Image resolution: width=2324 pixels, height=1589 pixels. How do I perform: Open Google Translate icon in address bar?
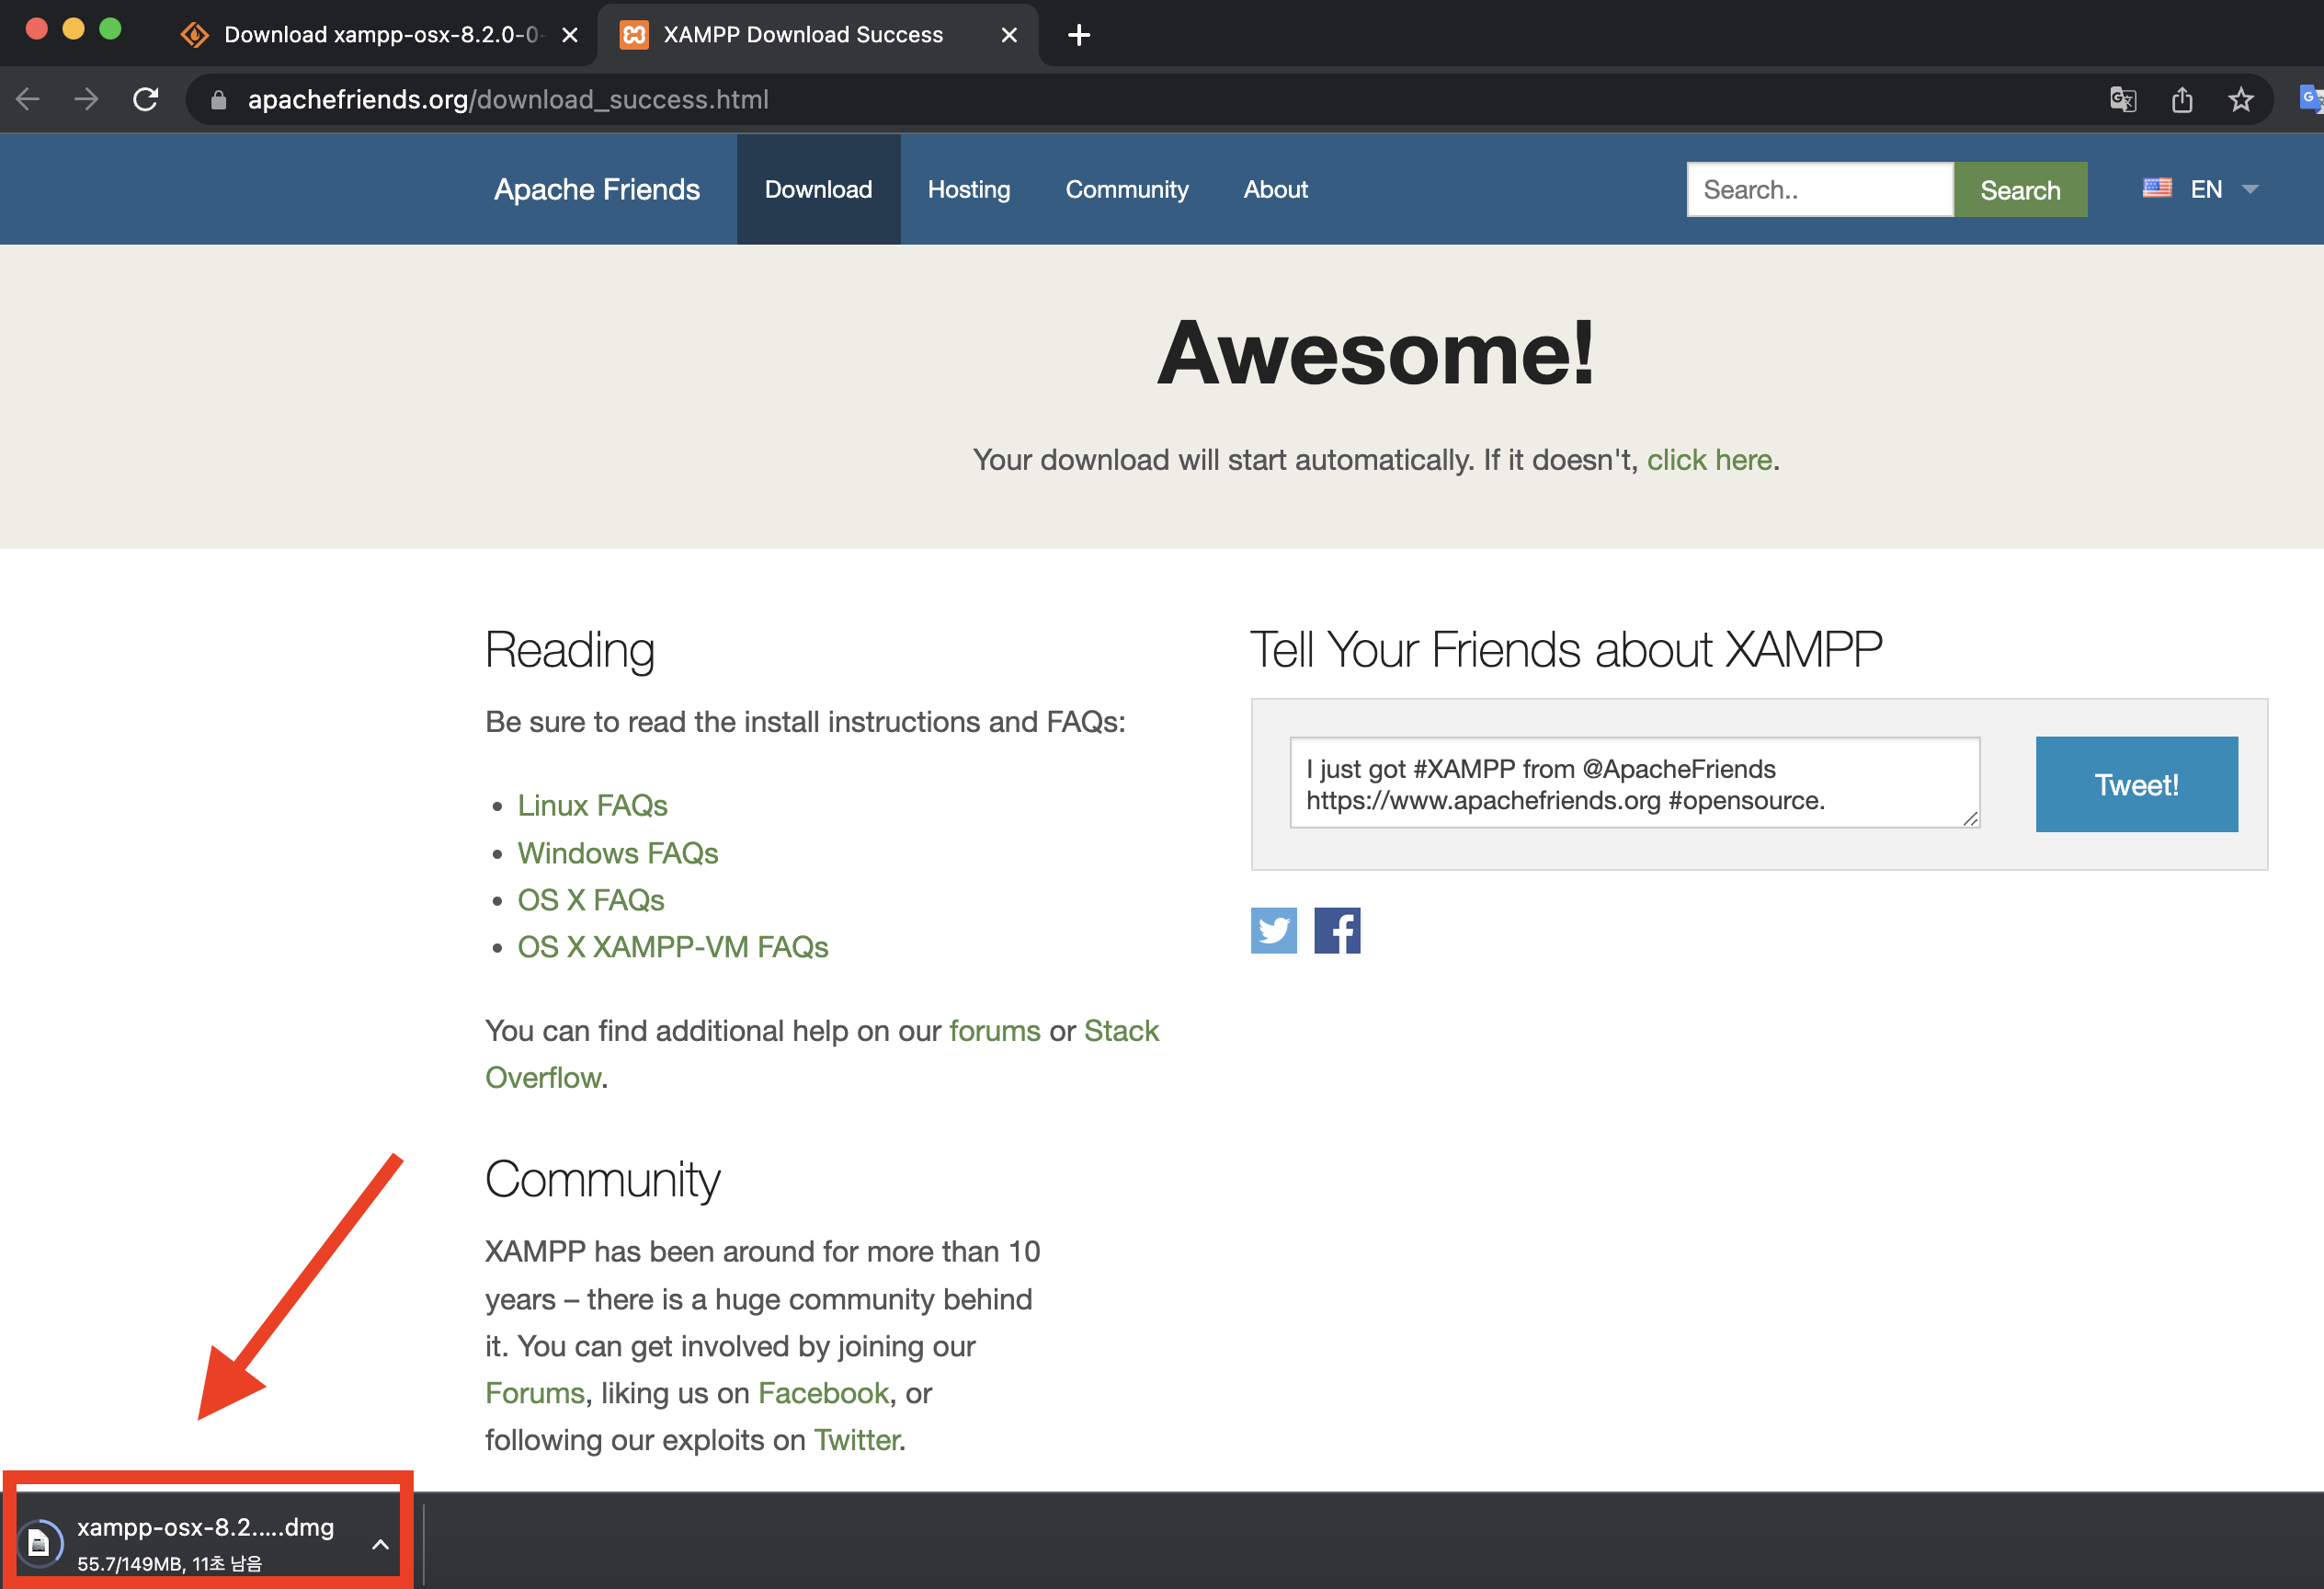[2122, 99]
